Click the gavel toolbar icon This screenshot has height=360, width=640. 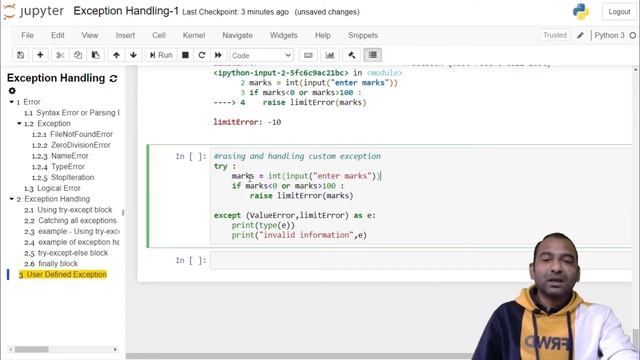(x=351, y=55)
